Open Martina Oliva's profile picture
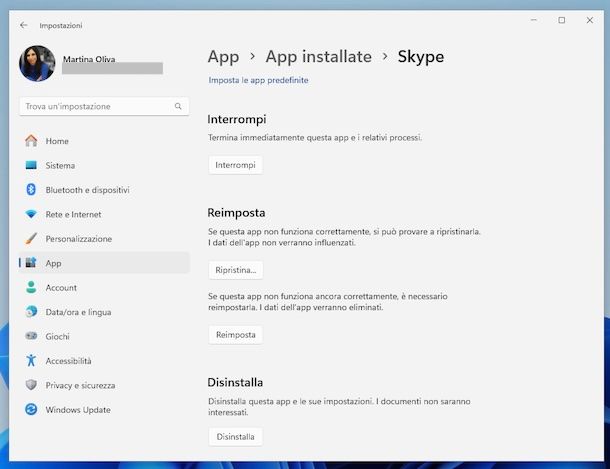The width and height of the screenshot is (610, 469). pyautogui.click(x=37, y=63)
